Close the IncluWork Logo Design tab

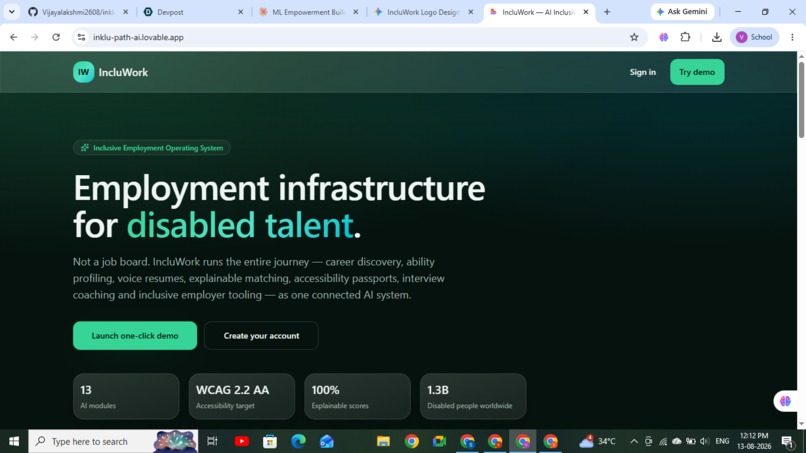pos(471,12)
